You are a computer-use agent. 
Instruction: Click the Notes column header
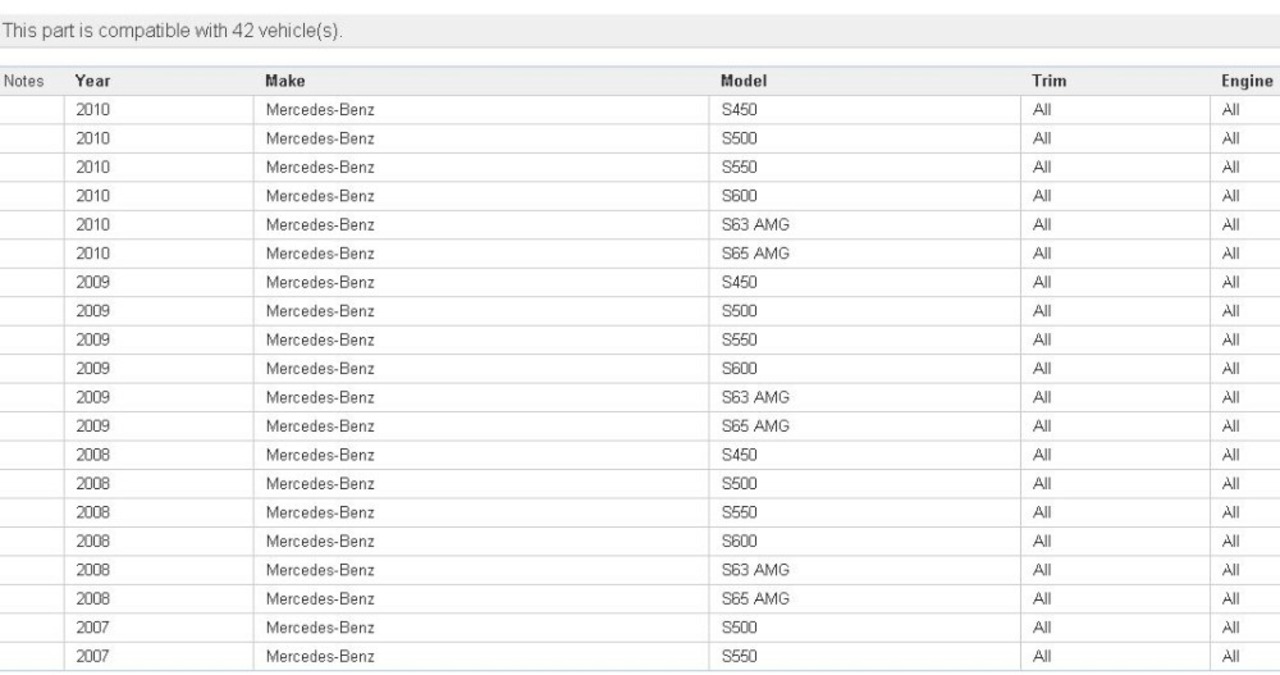coord(24,81)
